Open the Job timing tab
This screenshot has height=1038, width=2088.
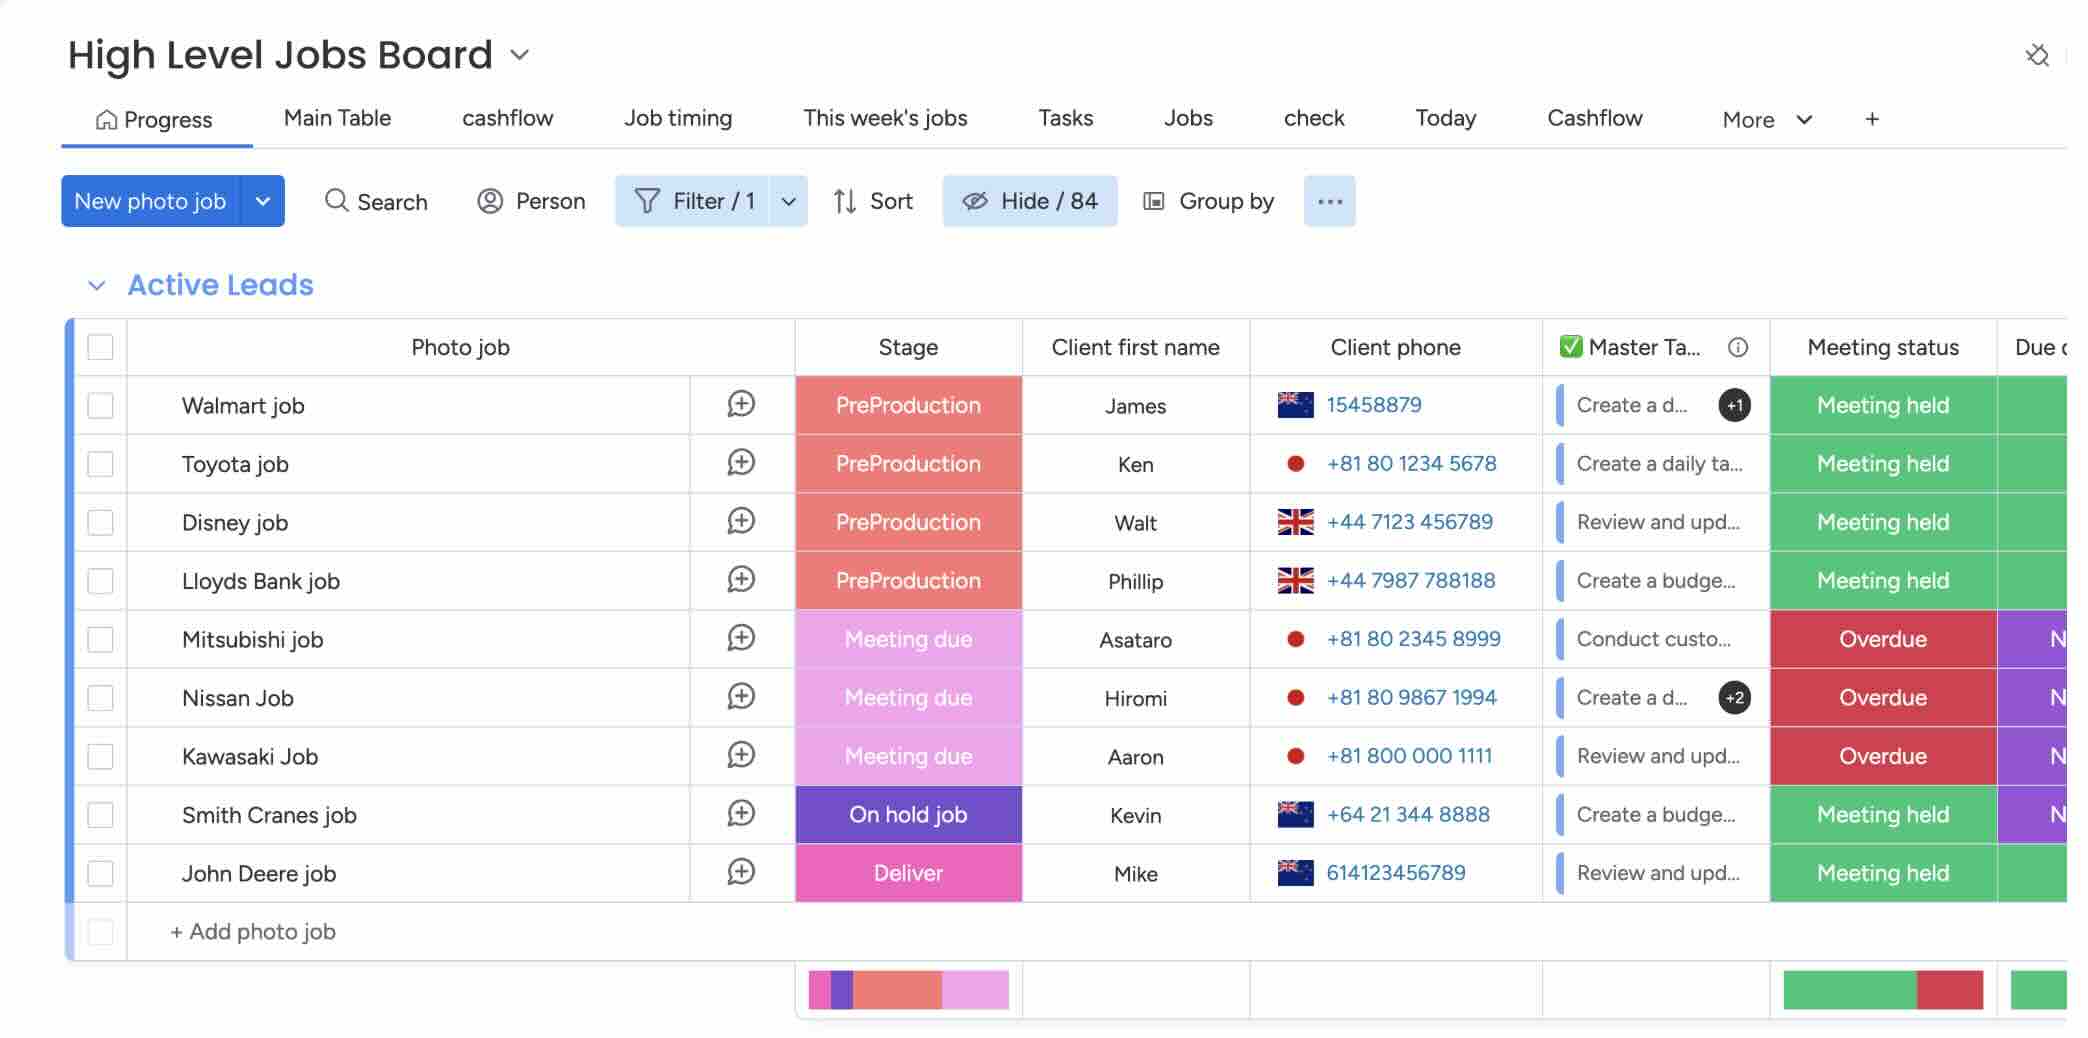coord(678,118)
